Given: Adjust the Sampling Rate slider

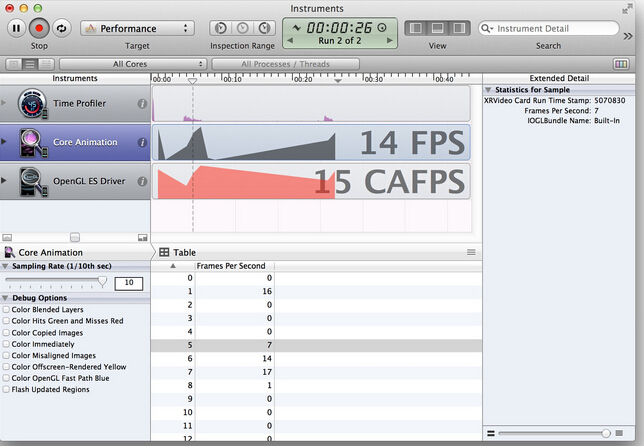Looking at the screenshot, I should 103,283.
